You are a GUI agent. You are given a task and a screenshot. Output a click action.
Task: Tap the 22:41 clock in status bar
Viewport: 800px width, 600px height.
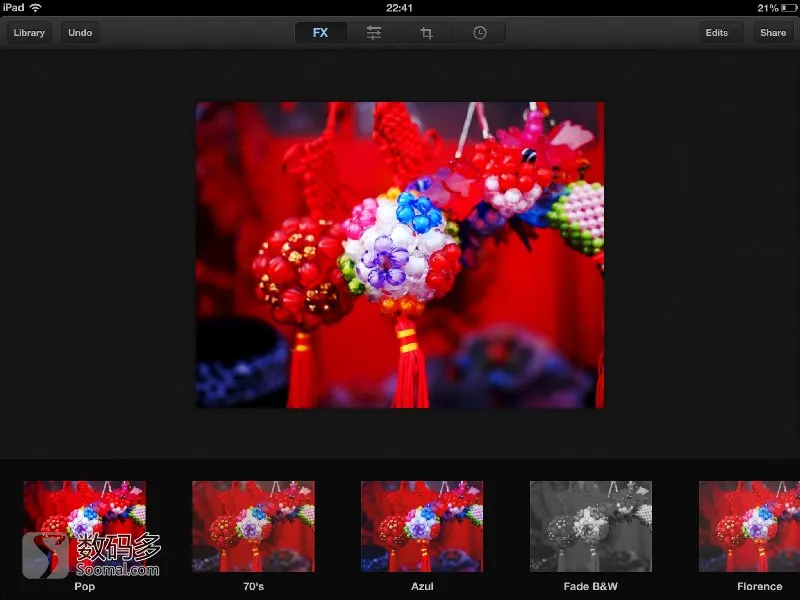(x=399, y=8)
